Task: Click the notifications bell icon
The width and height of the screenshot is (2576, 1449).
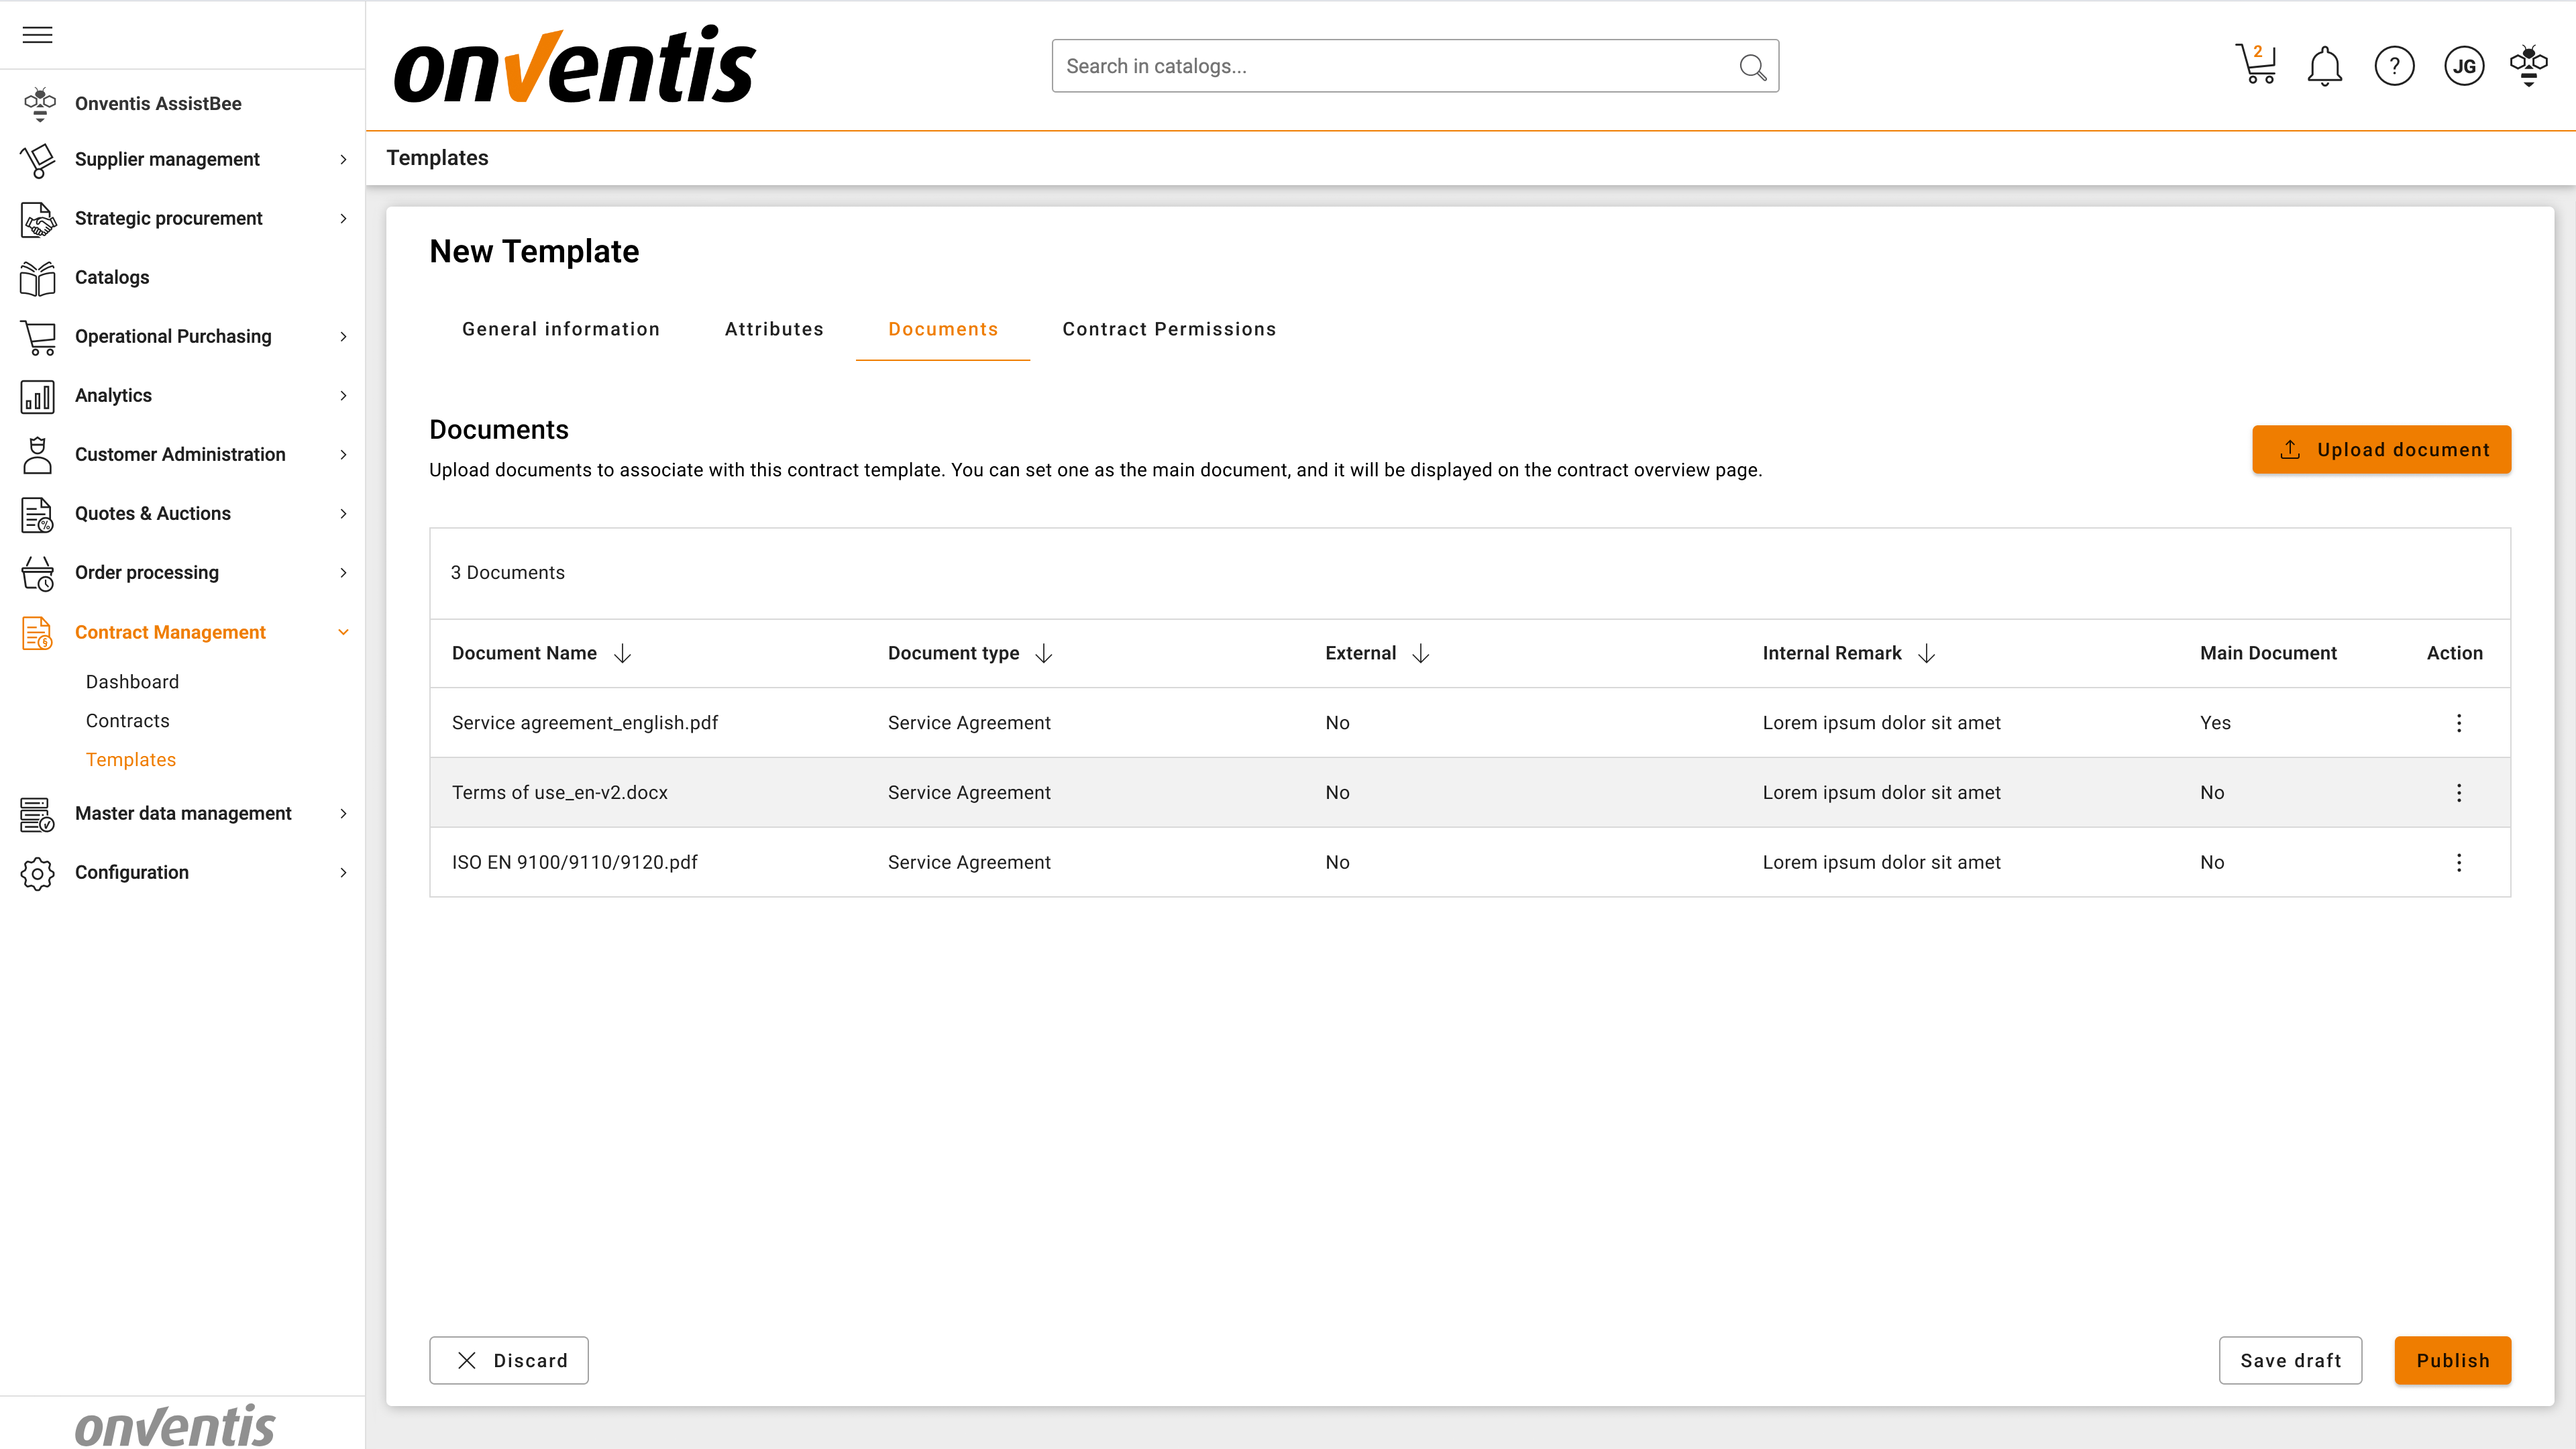Action: [x=2324, y=66]
